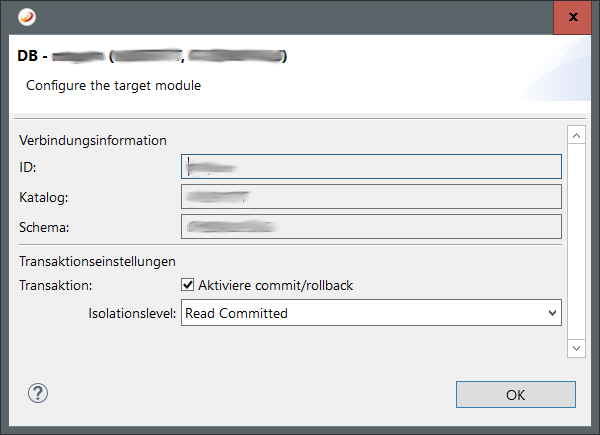Click the 'Katalog:' label
The image size is (600, 435).
click(43, 197)
